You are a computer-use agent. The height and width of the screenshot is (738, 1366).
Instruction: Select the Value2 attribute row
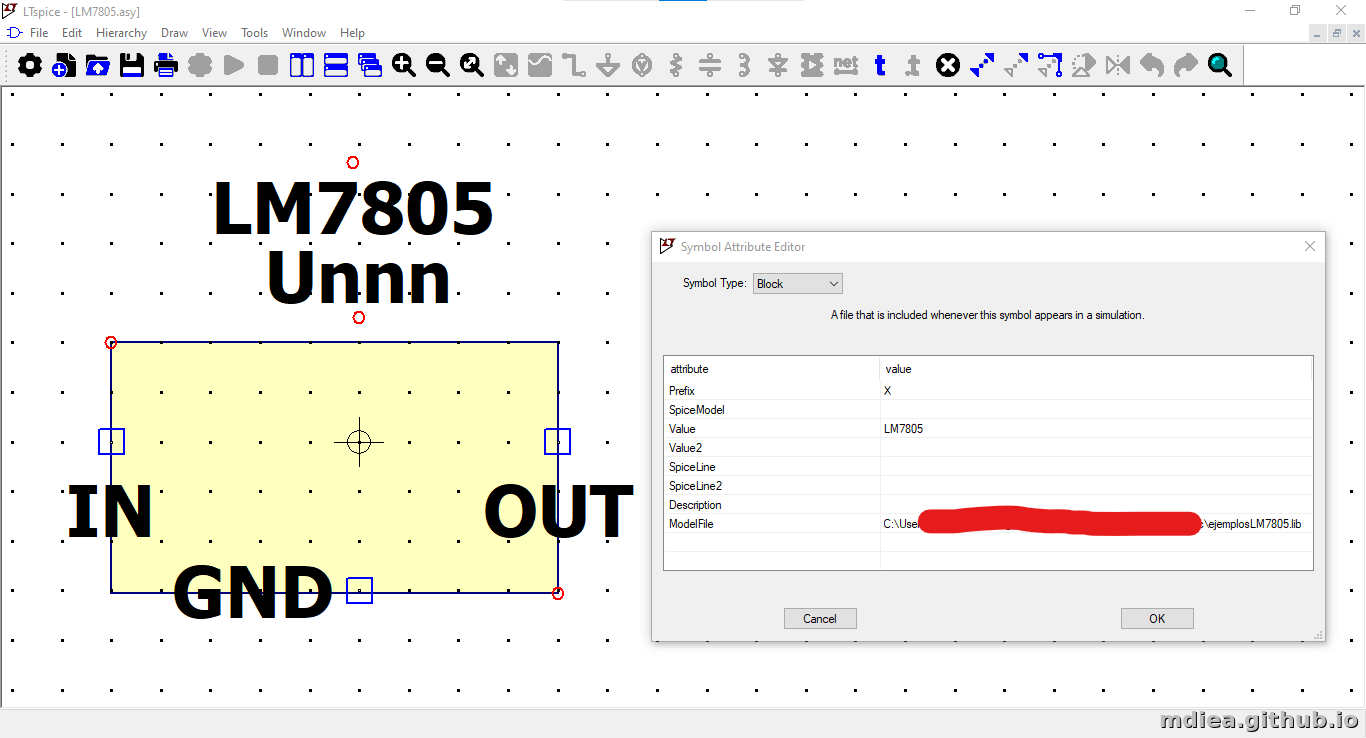pyautogui.click(x=988, y=448)
